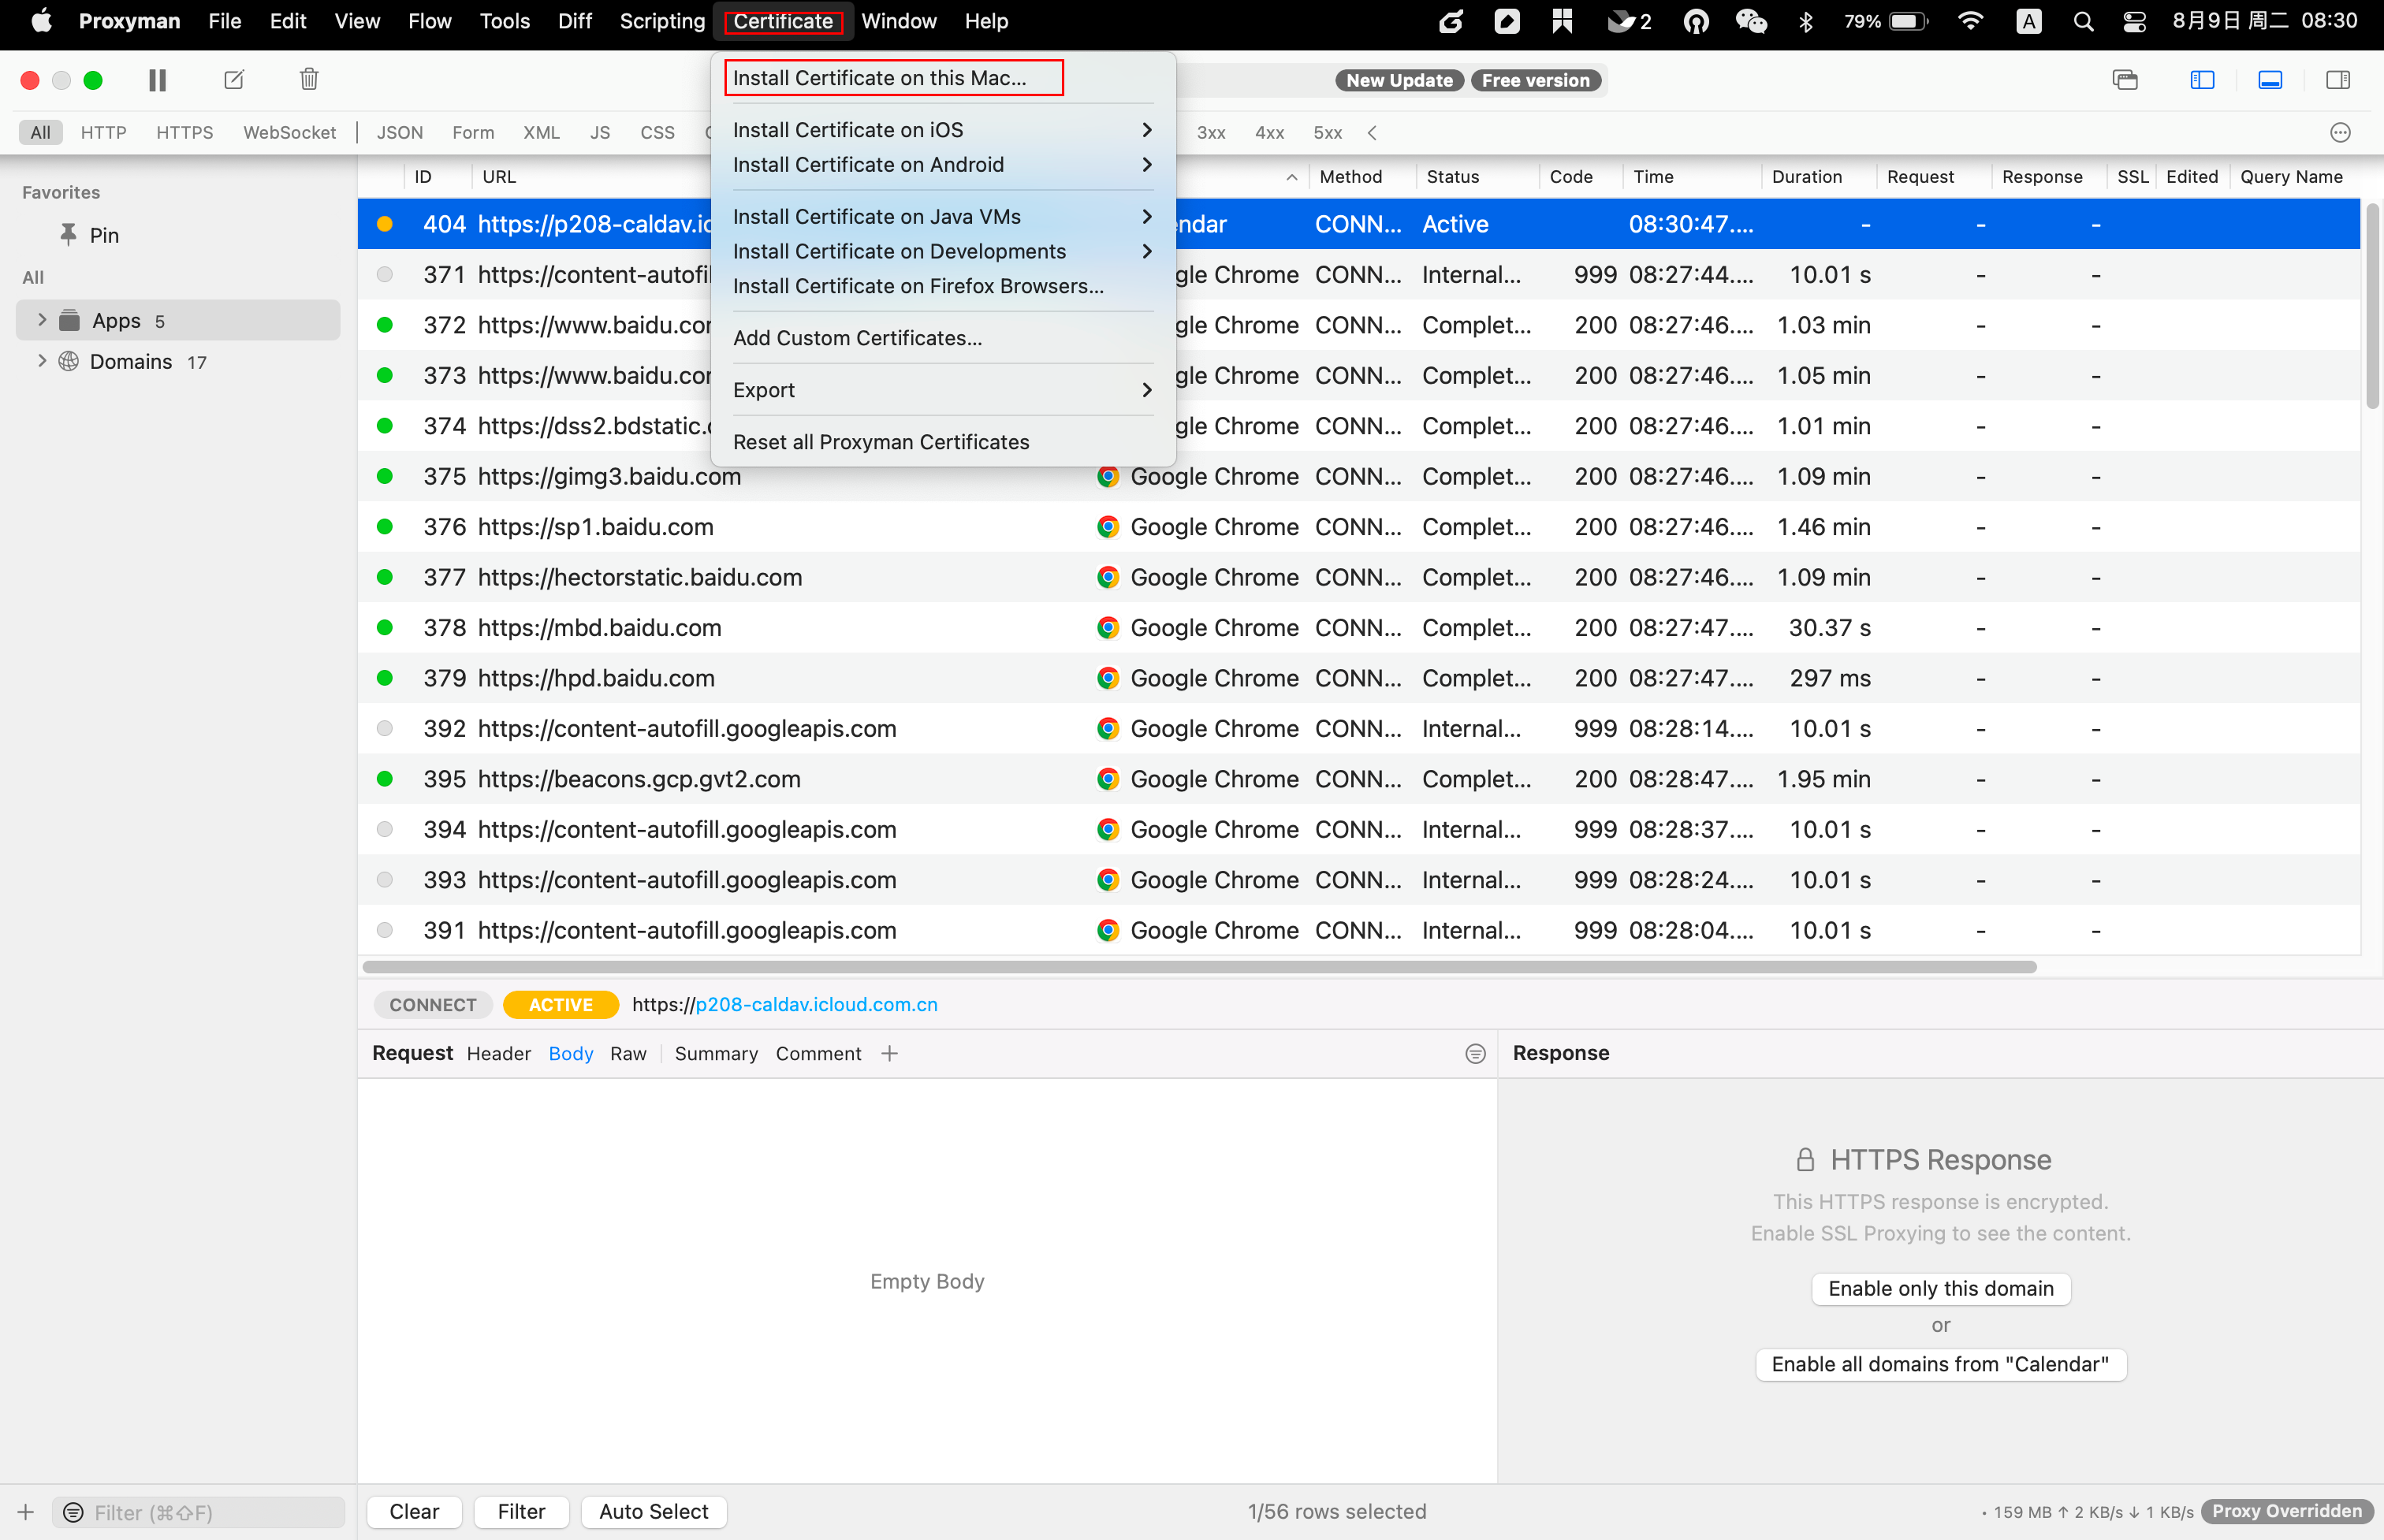Clear session with the trash icon

point(309,79)
